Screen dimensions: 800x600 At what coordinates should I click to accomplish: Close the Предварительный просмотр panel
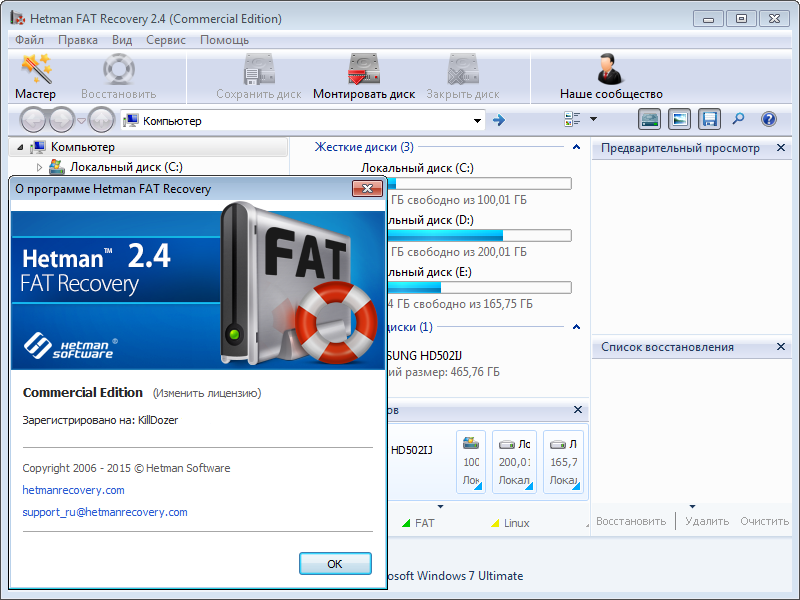[x=781, y=147]
